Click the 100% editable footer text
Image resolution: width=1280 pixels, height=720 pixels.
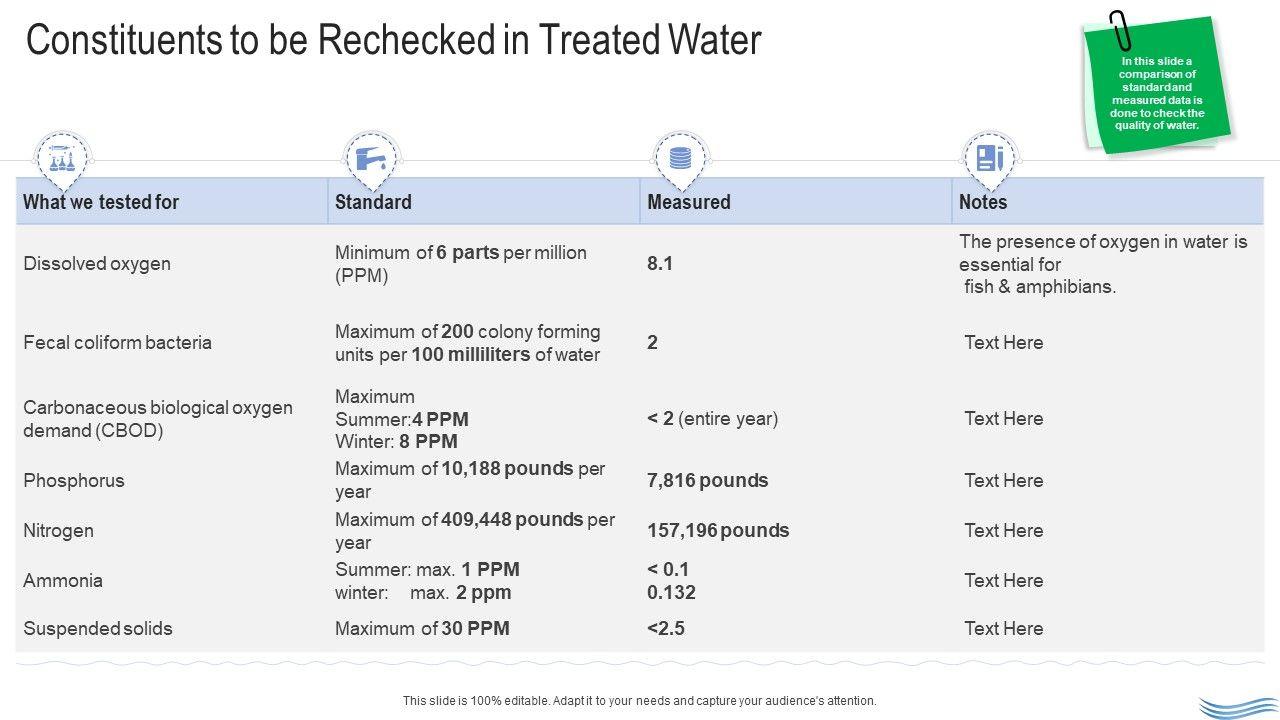639,701
